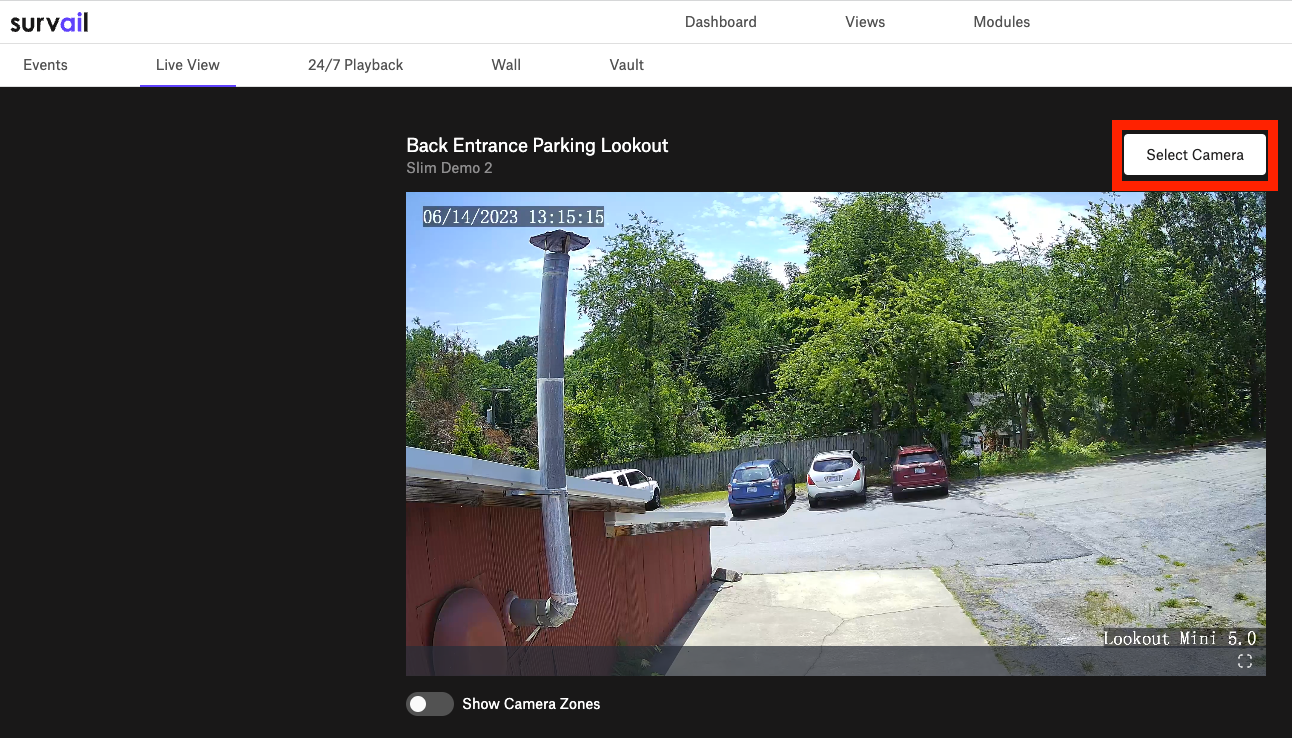Click the Back Entrance Parking Lookout title

[x=537, y=145]
